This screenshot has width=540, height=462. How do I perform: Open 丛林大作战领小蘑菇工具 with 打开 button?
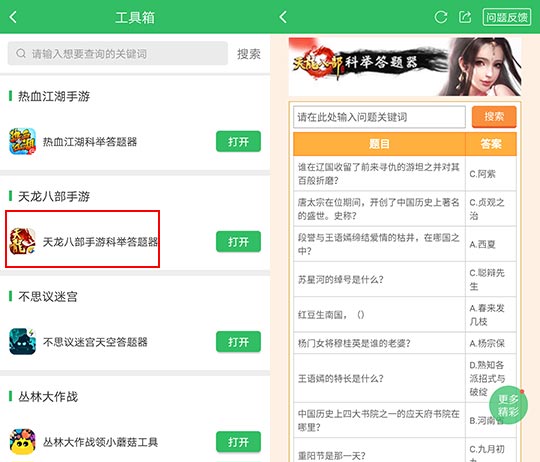238,442
